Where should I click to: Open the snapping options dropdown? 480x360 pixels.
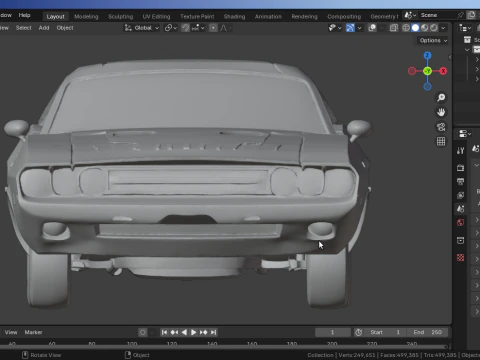click(198, 28)
